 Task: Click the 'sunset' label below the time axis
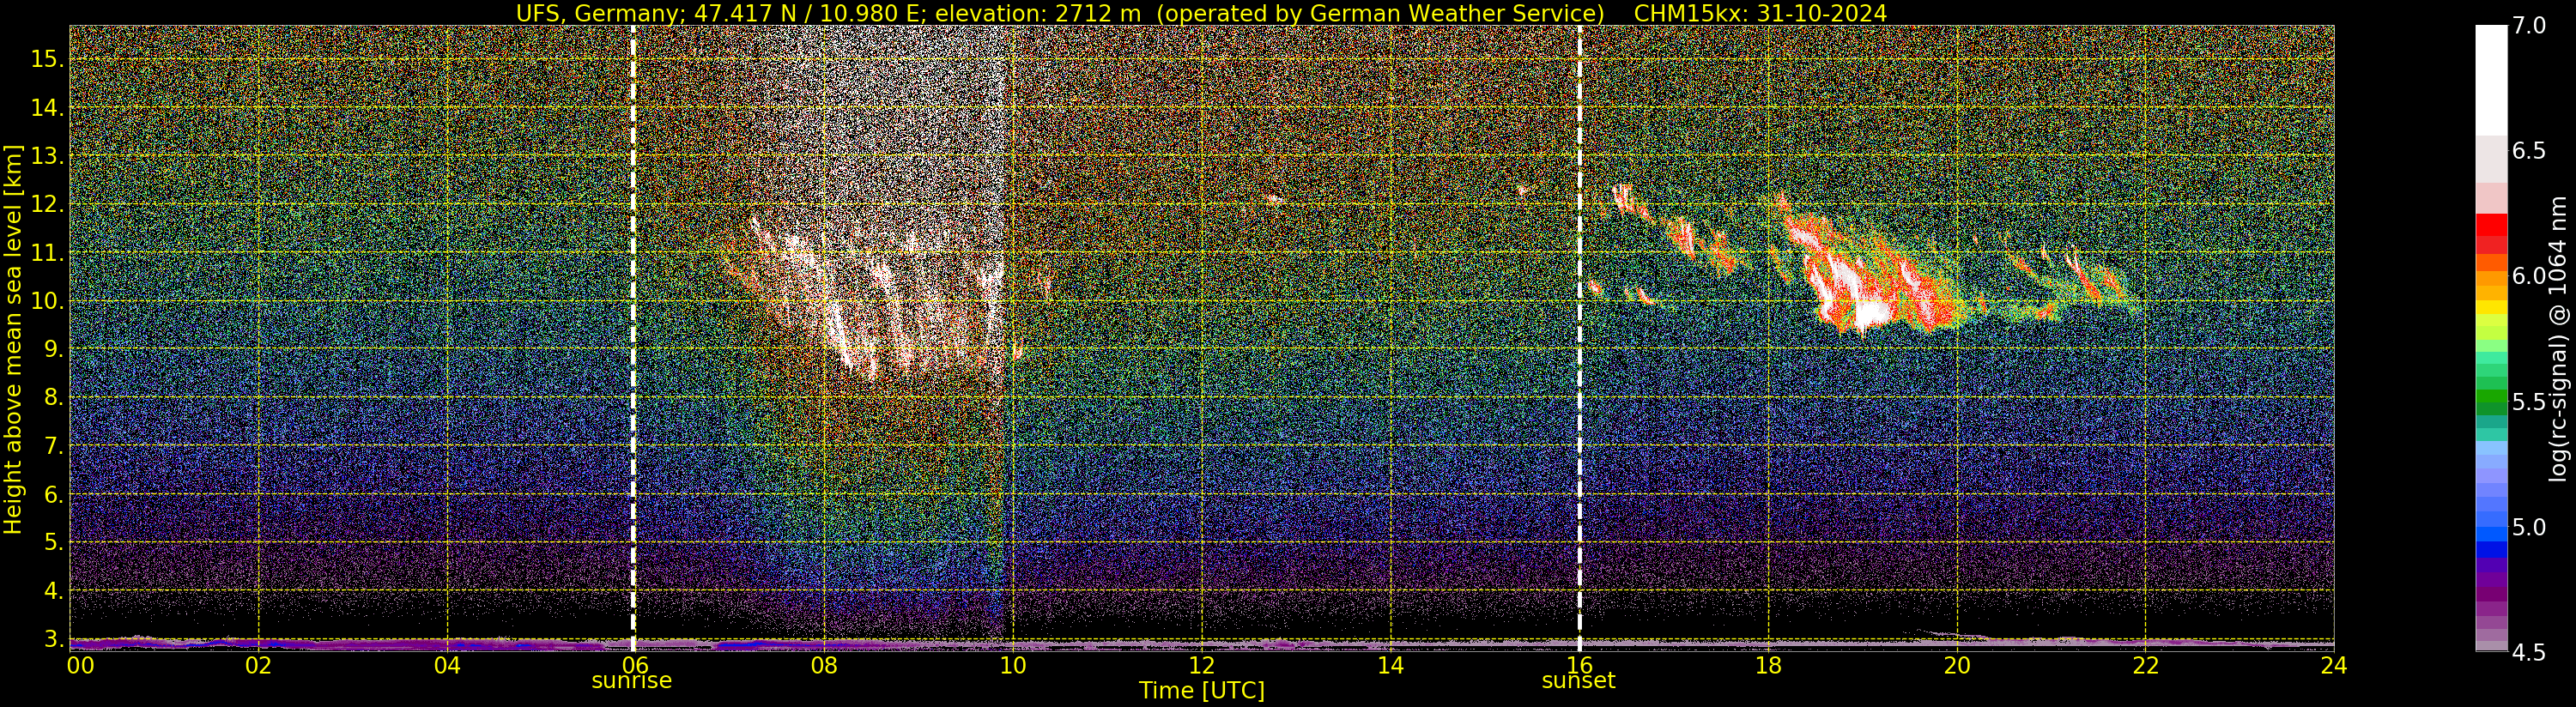coord(1578,681)
